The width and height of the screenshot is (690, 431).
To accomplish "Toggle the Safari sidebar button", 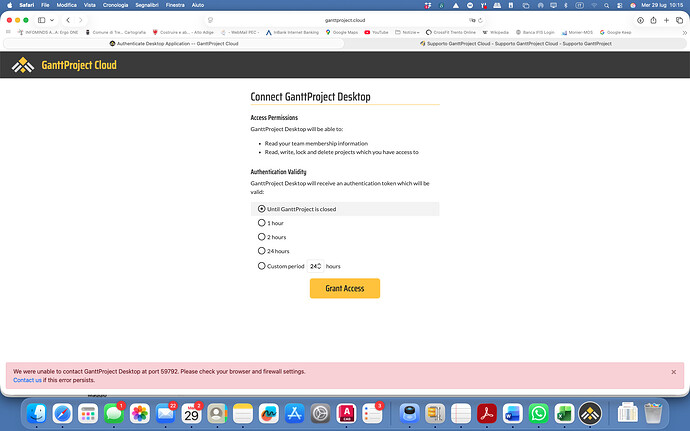I will point(42,20).
